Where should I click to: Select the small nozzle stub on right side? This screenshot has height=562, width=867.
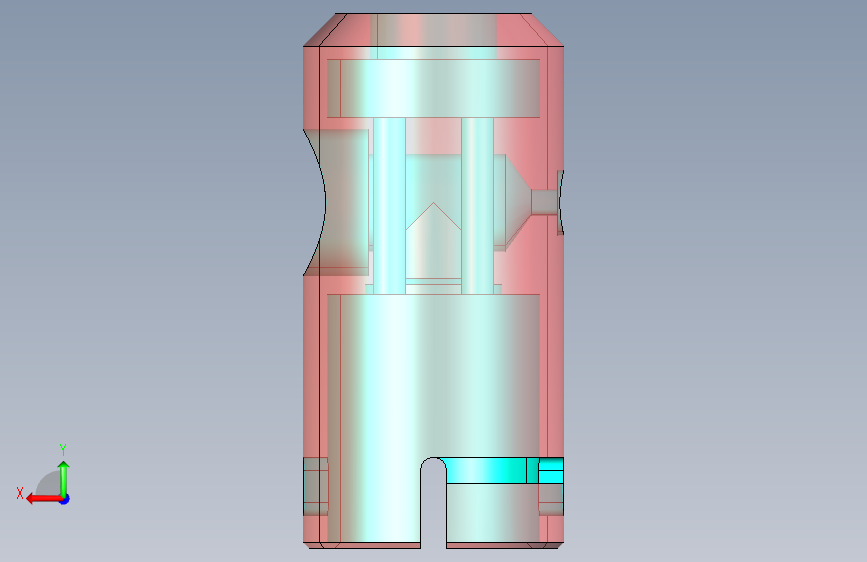click(545, 202)
